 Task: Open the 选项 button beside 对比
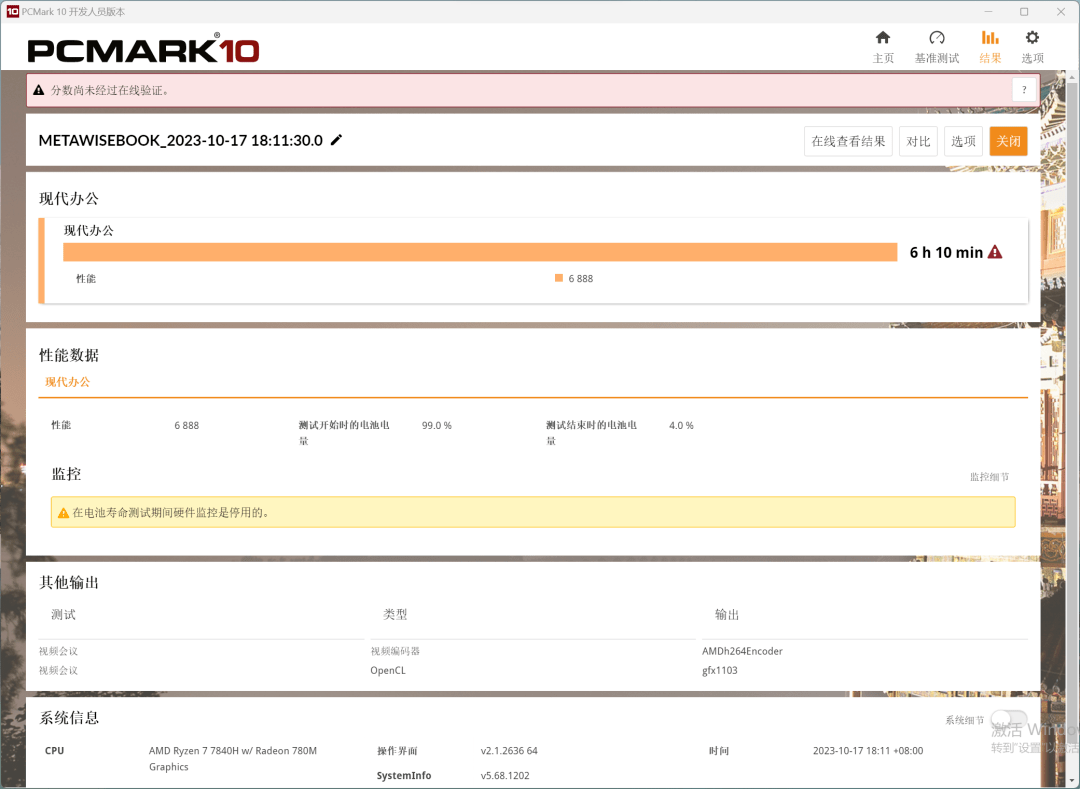963,141
